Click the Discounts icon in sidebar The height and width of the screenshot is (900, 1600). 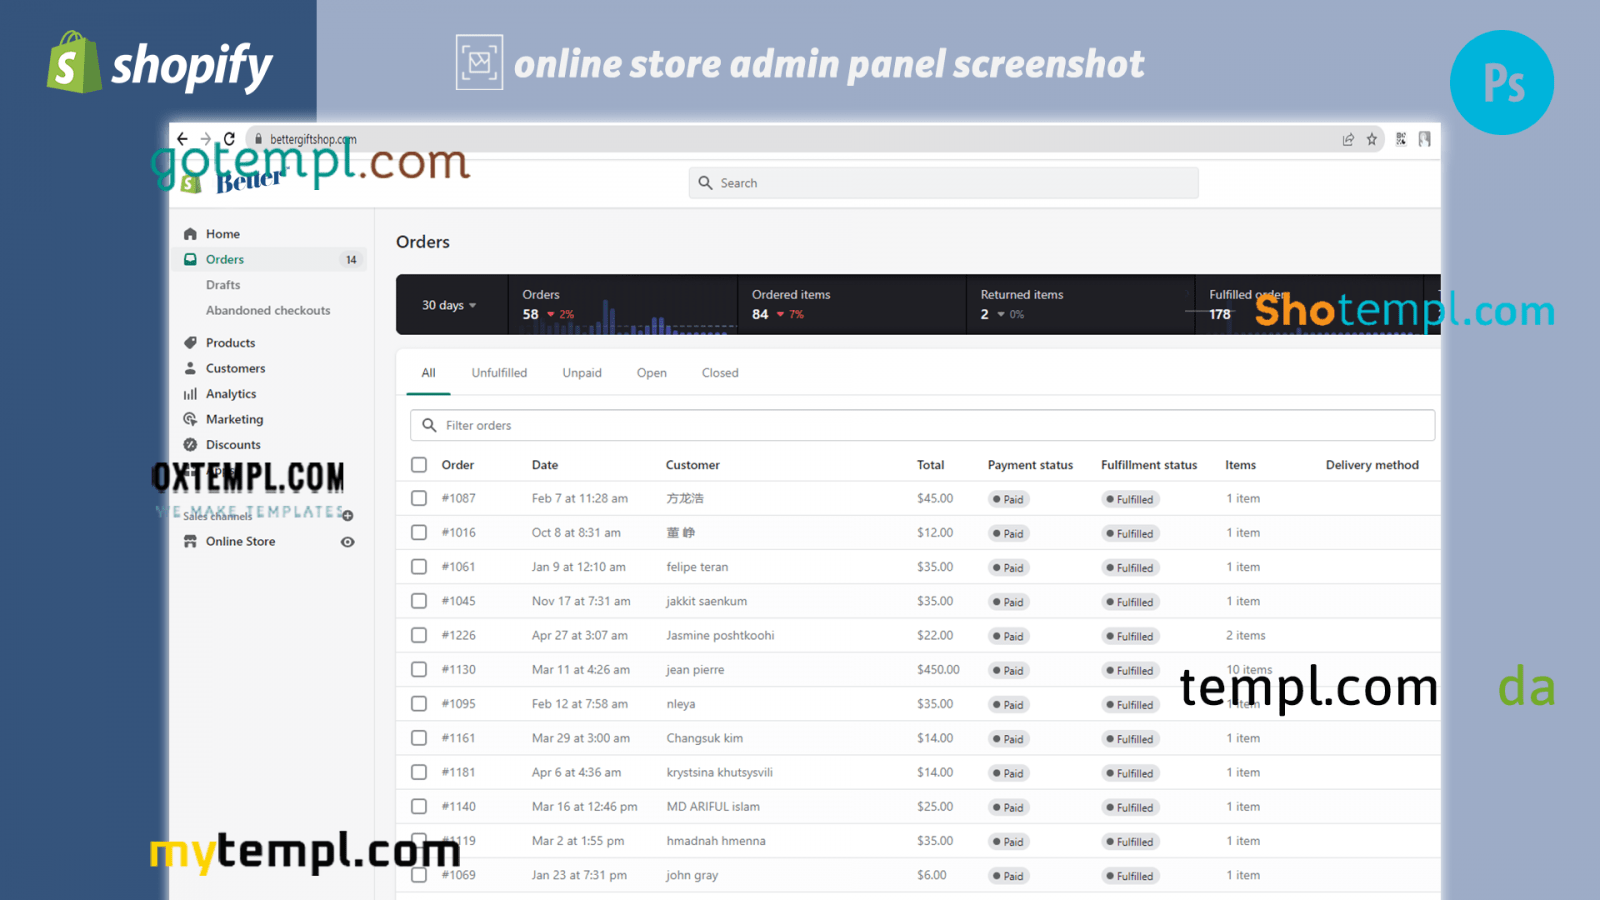190,445
